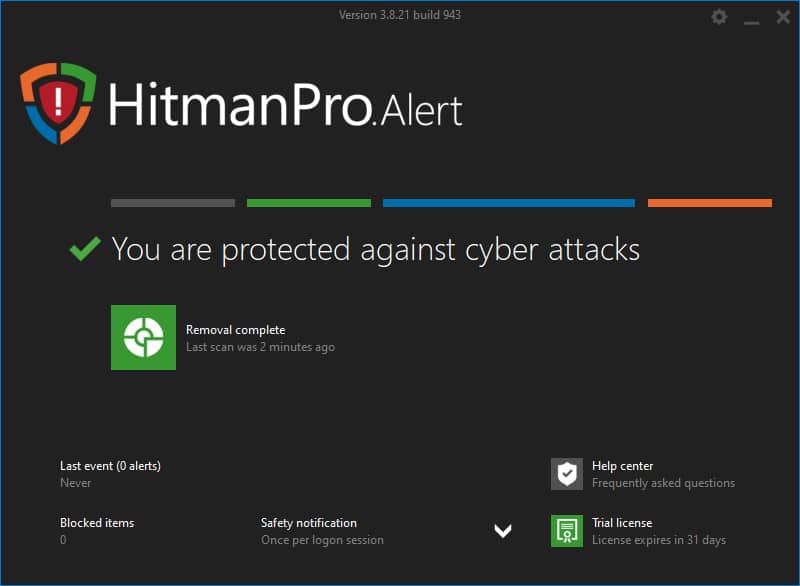Screen dimensions: 800x586
Task: Open the Last event alerts entry
Action: coord(110,466)
